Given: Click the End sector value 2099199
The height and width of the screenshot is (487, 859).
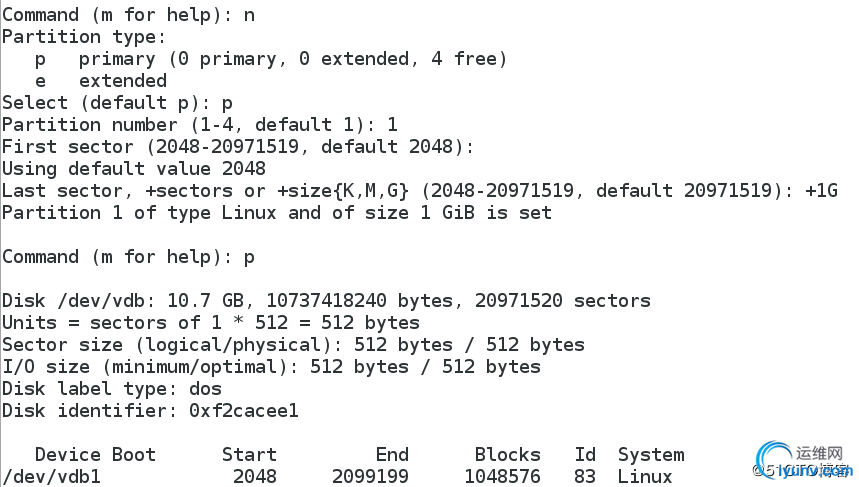Looking at the screenshot, I should [x=370, y=476].
